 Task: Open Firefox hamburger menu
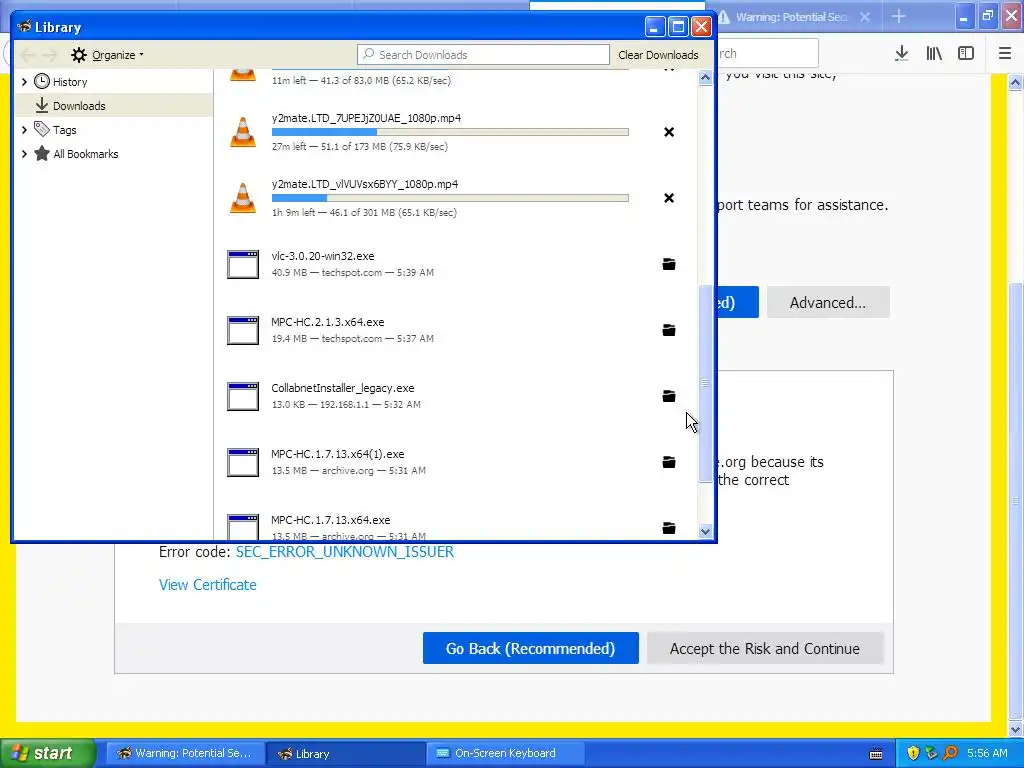click(1005, 54)
